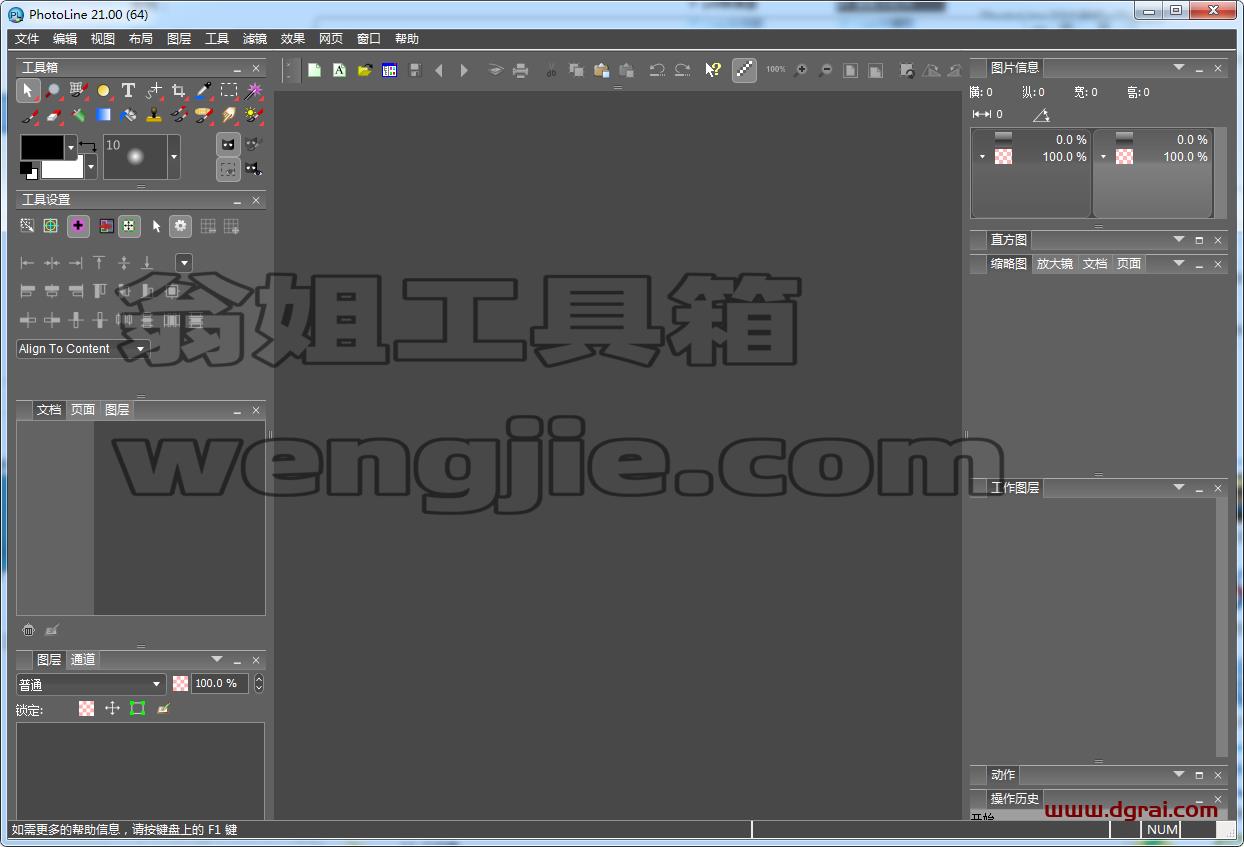Image resolution: width=1244 pixels, height=847 pixels.
Task: Select the Magic Wand tool
Action: click(x=254, y=91)
